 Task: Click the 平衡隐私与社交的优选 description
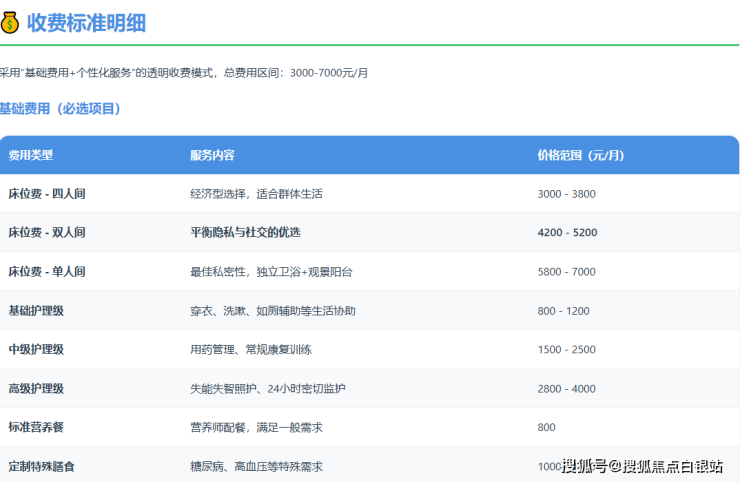pos(245,232)
